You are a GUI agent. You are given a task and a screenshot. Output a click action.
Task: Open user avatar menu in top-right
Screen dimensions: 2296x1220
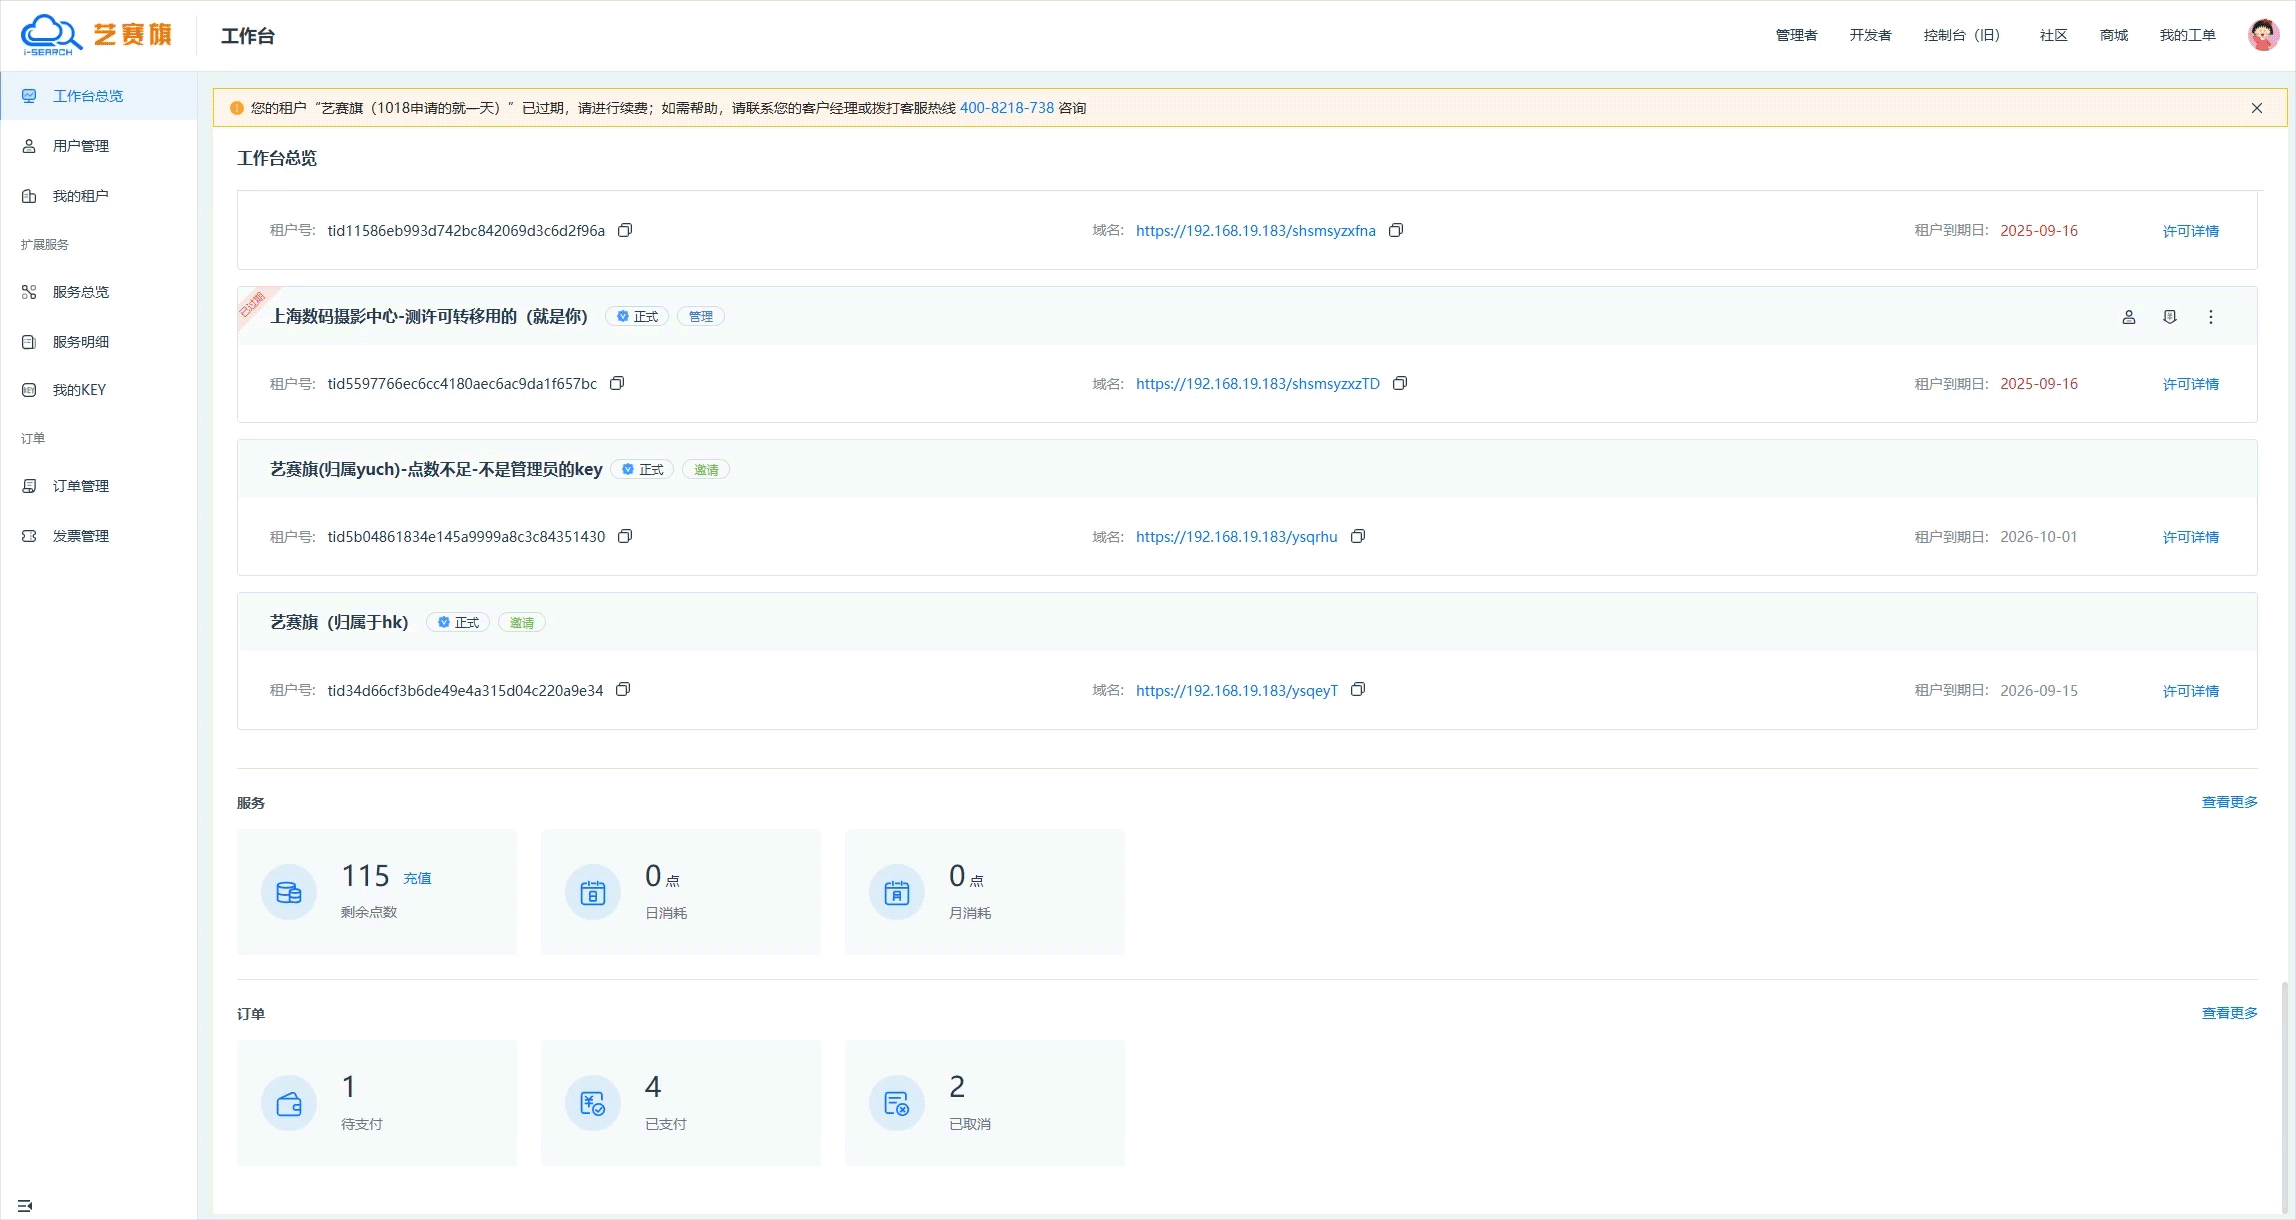(x=2263, y=35)
